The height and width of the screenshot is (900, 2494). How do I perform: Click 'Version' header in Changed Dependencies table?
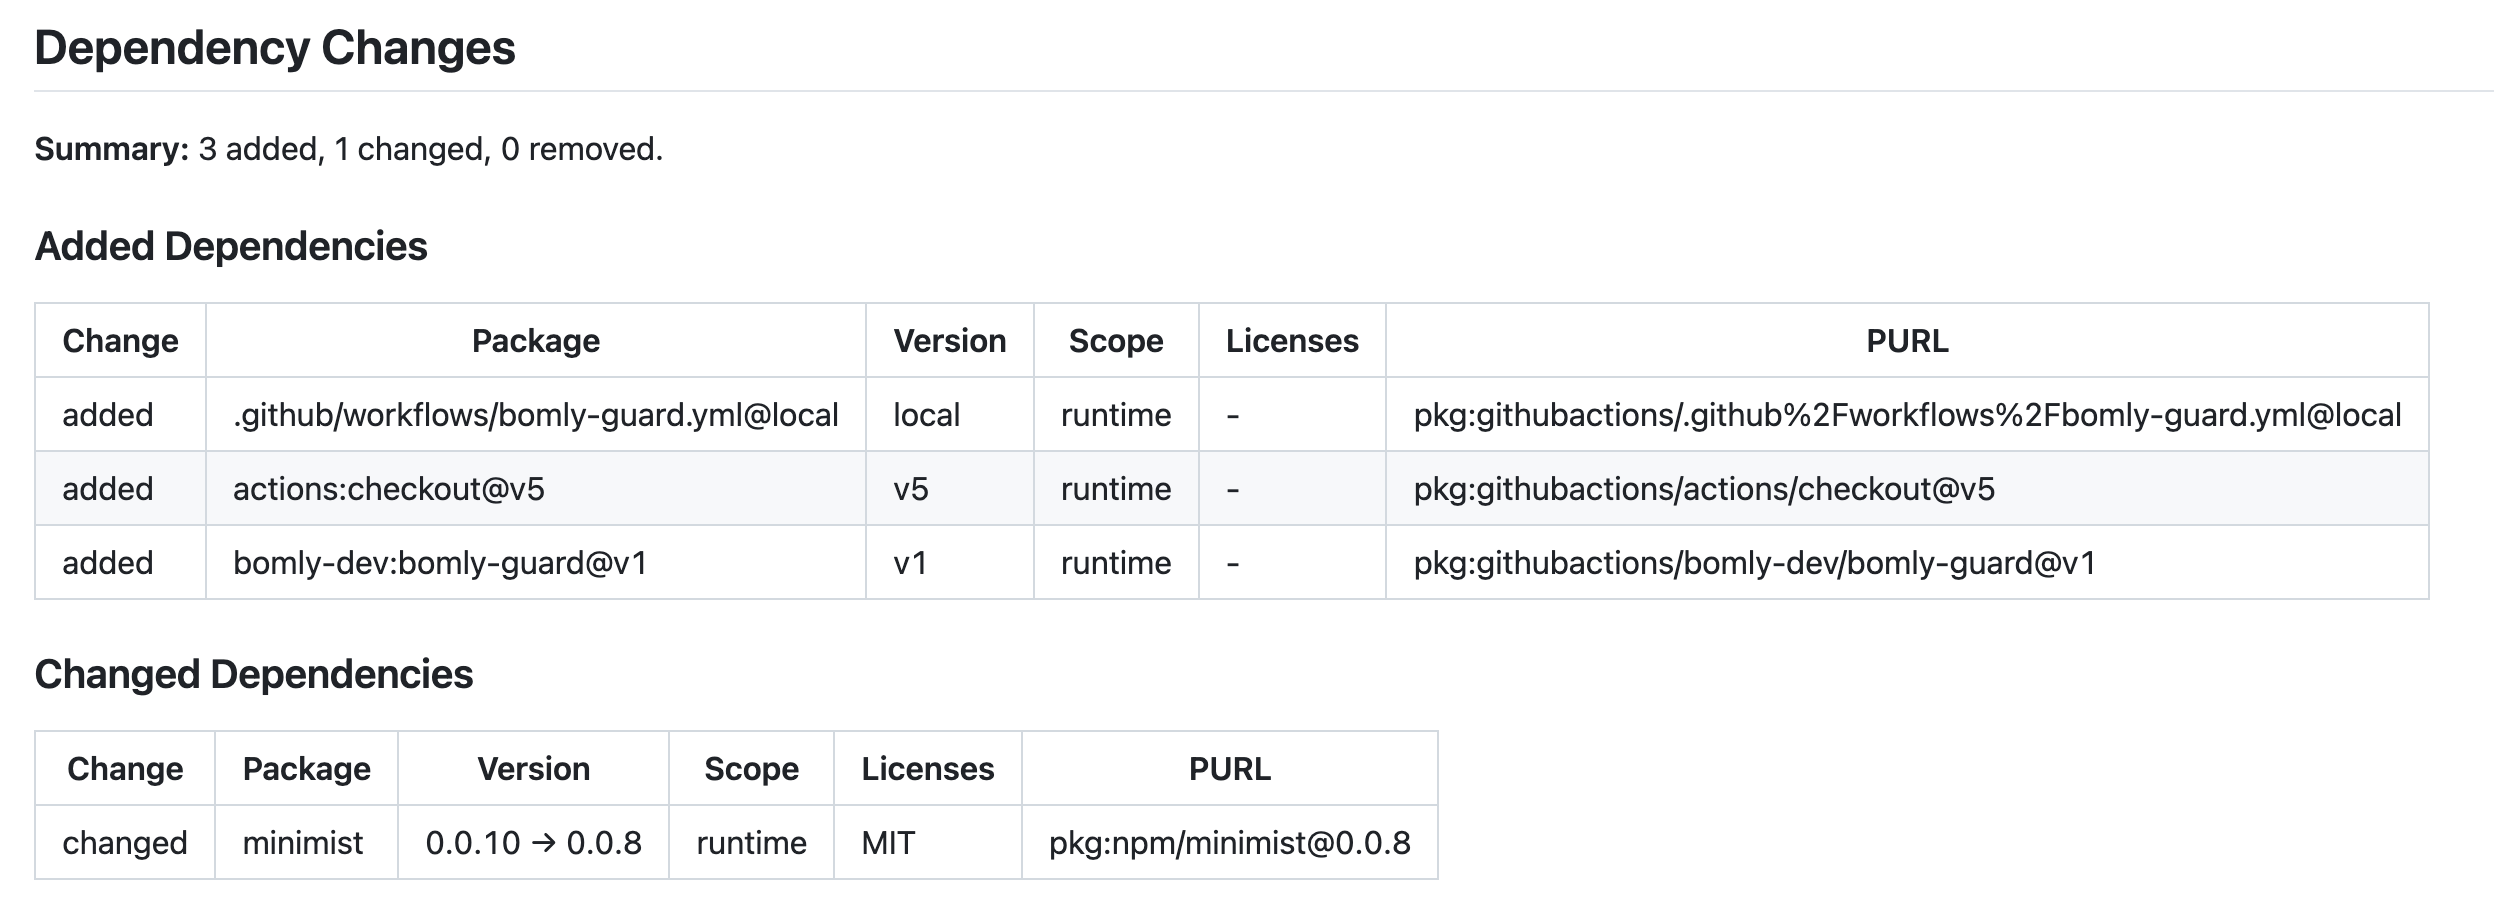[533, 769]
